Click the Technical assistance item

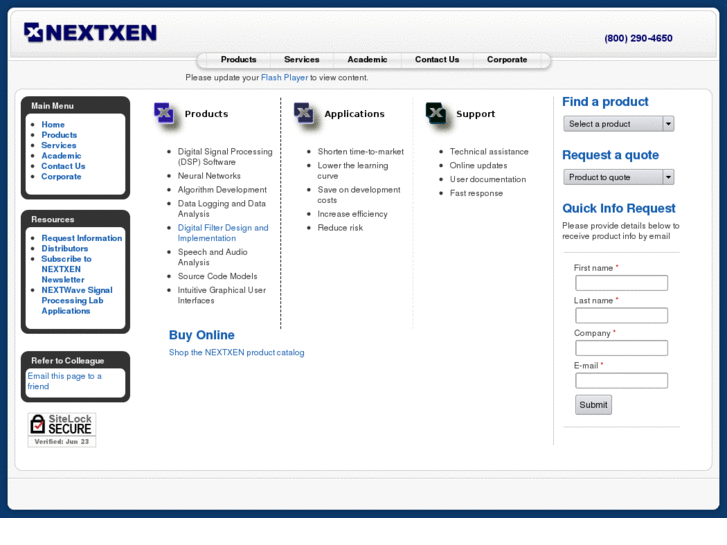pos(489,152)
